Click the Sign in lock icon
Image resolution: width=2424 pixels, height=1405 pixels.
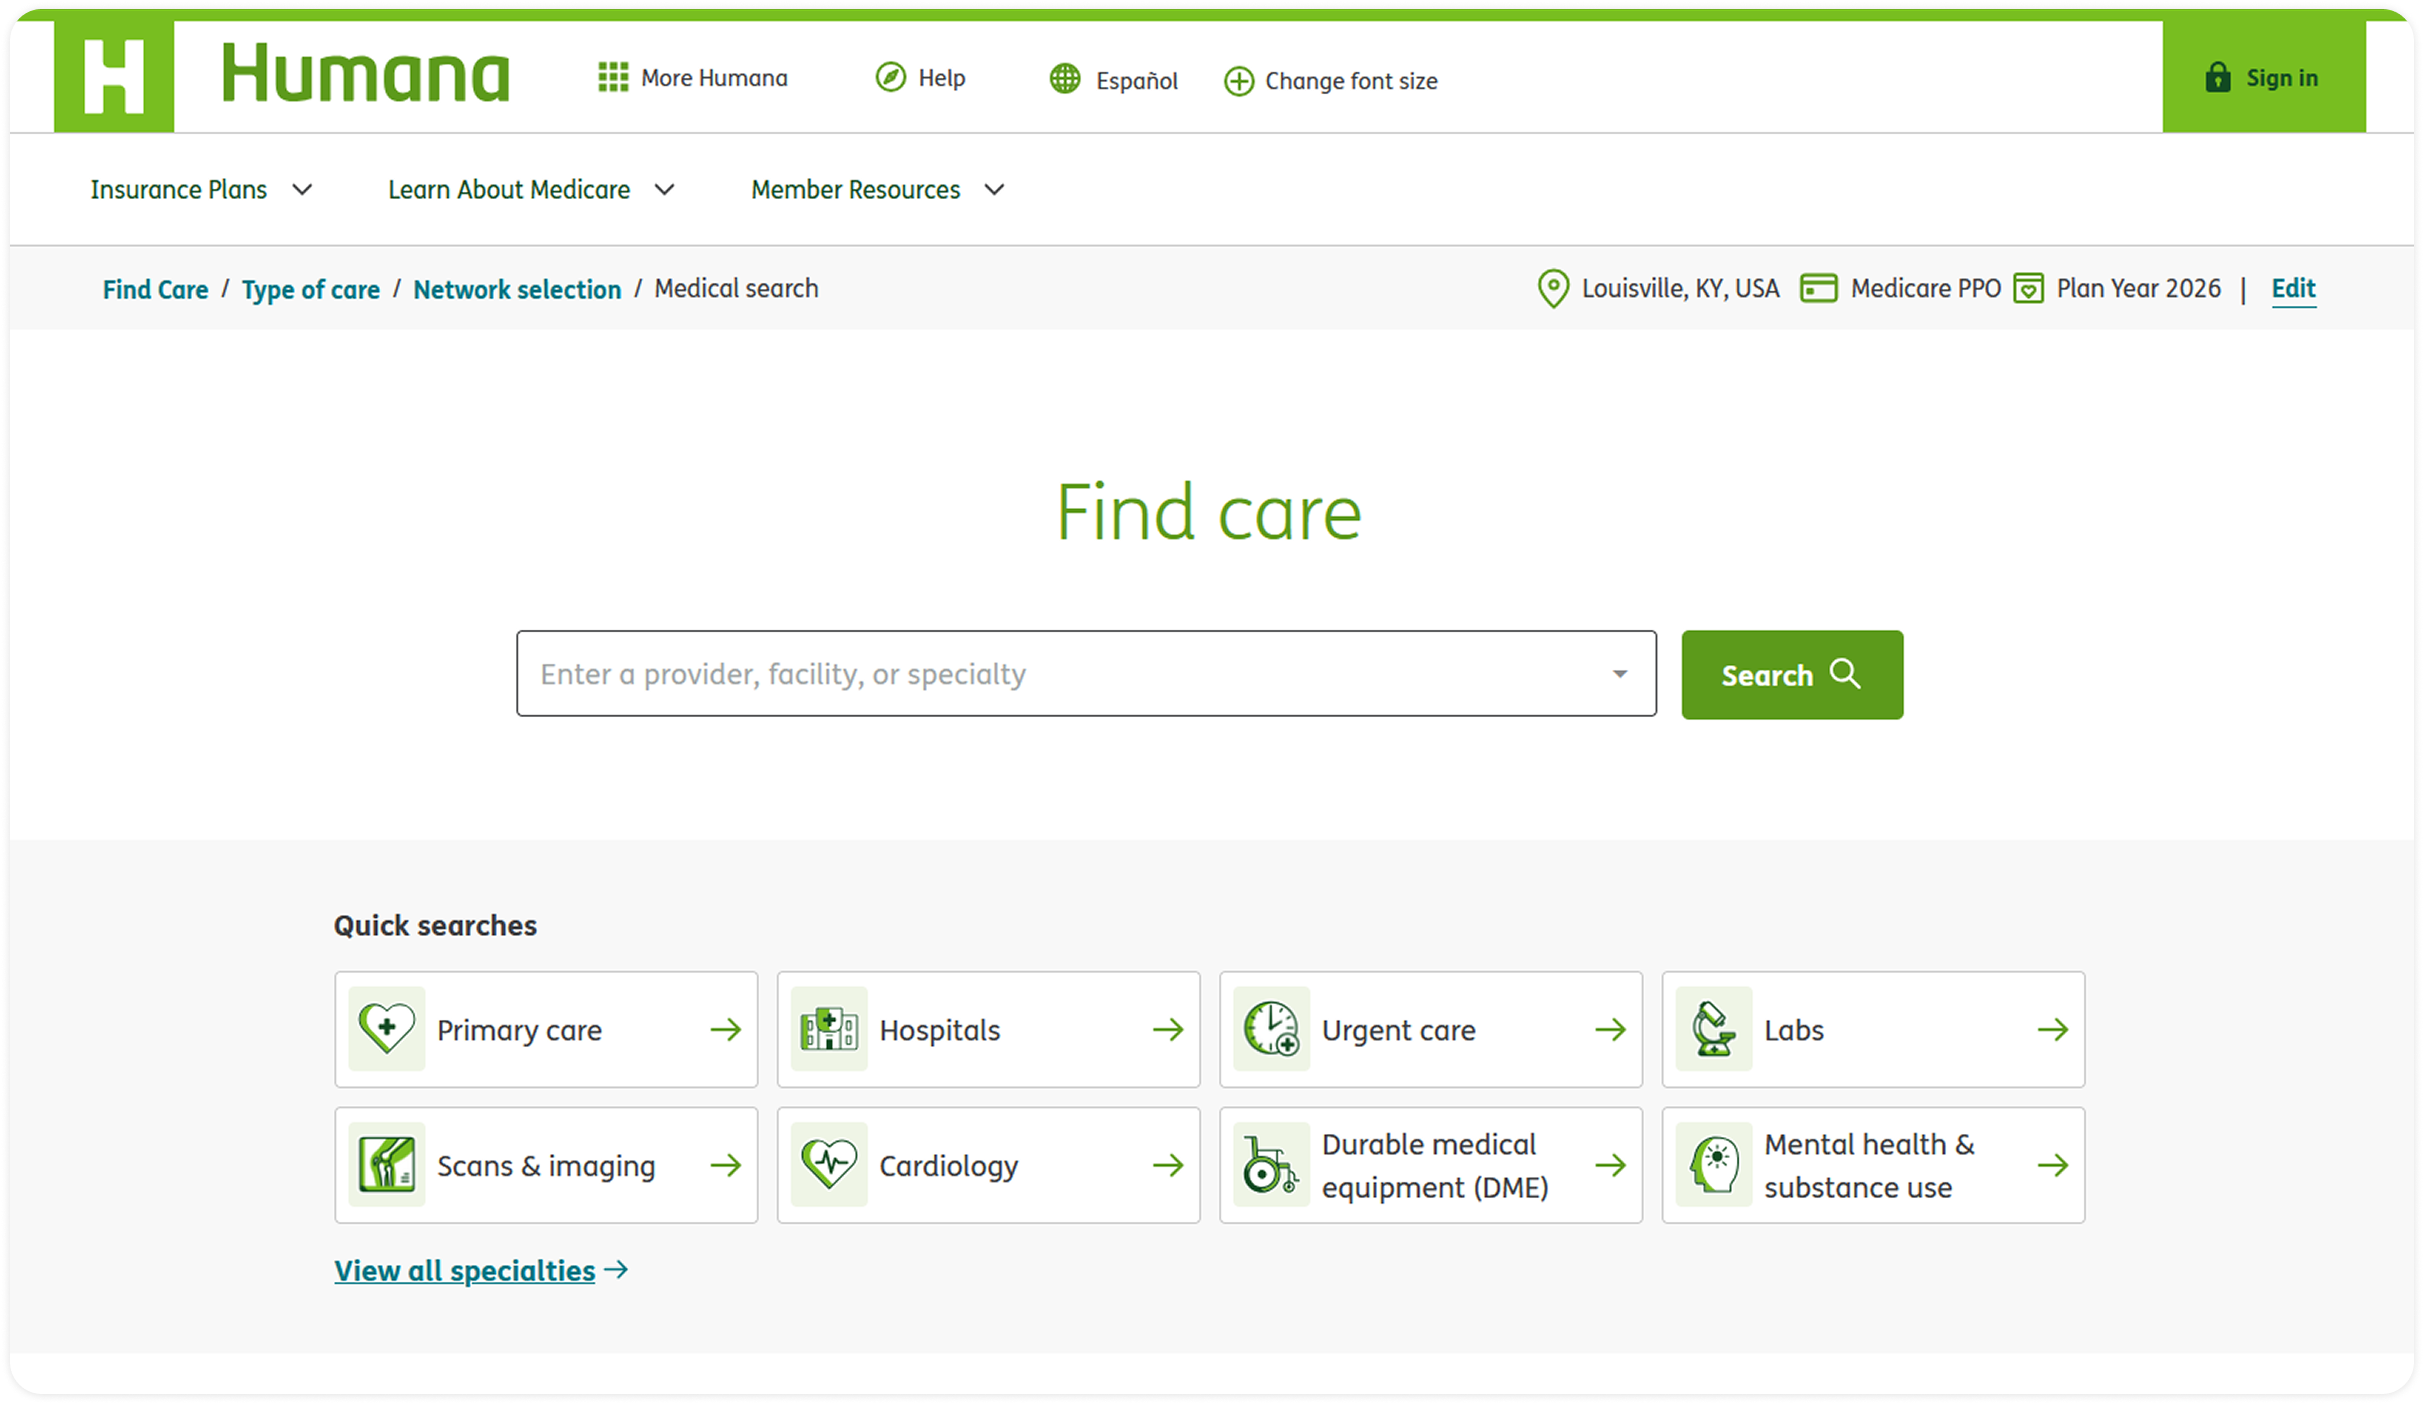pyautogui.click(x=2217, y=77)
